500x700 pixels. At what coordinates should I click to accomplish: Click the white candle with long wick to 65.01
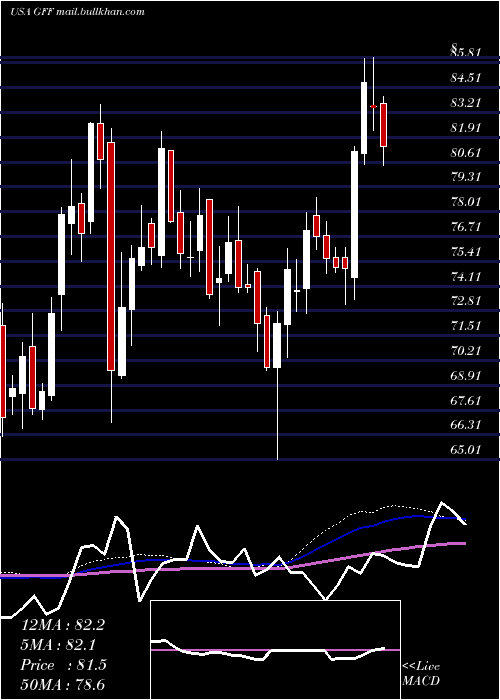click(x=277, y=345)
